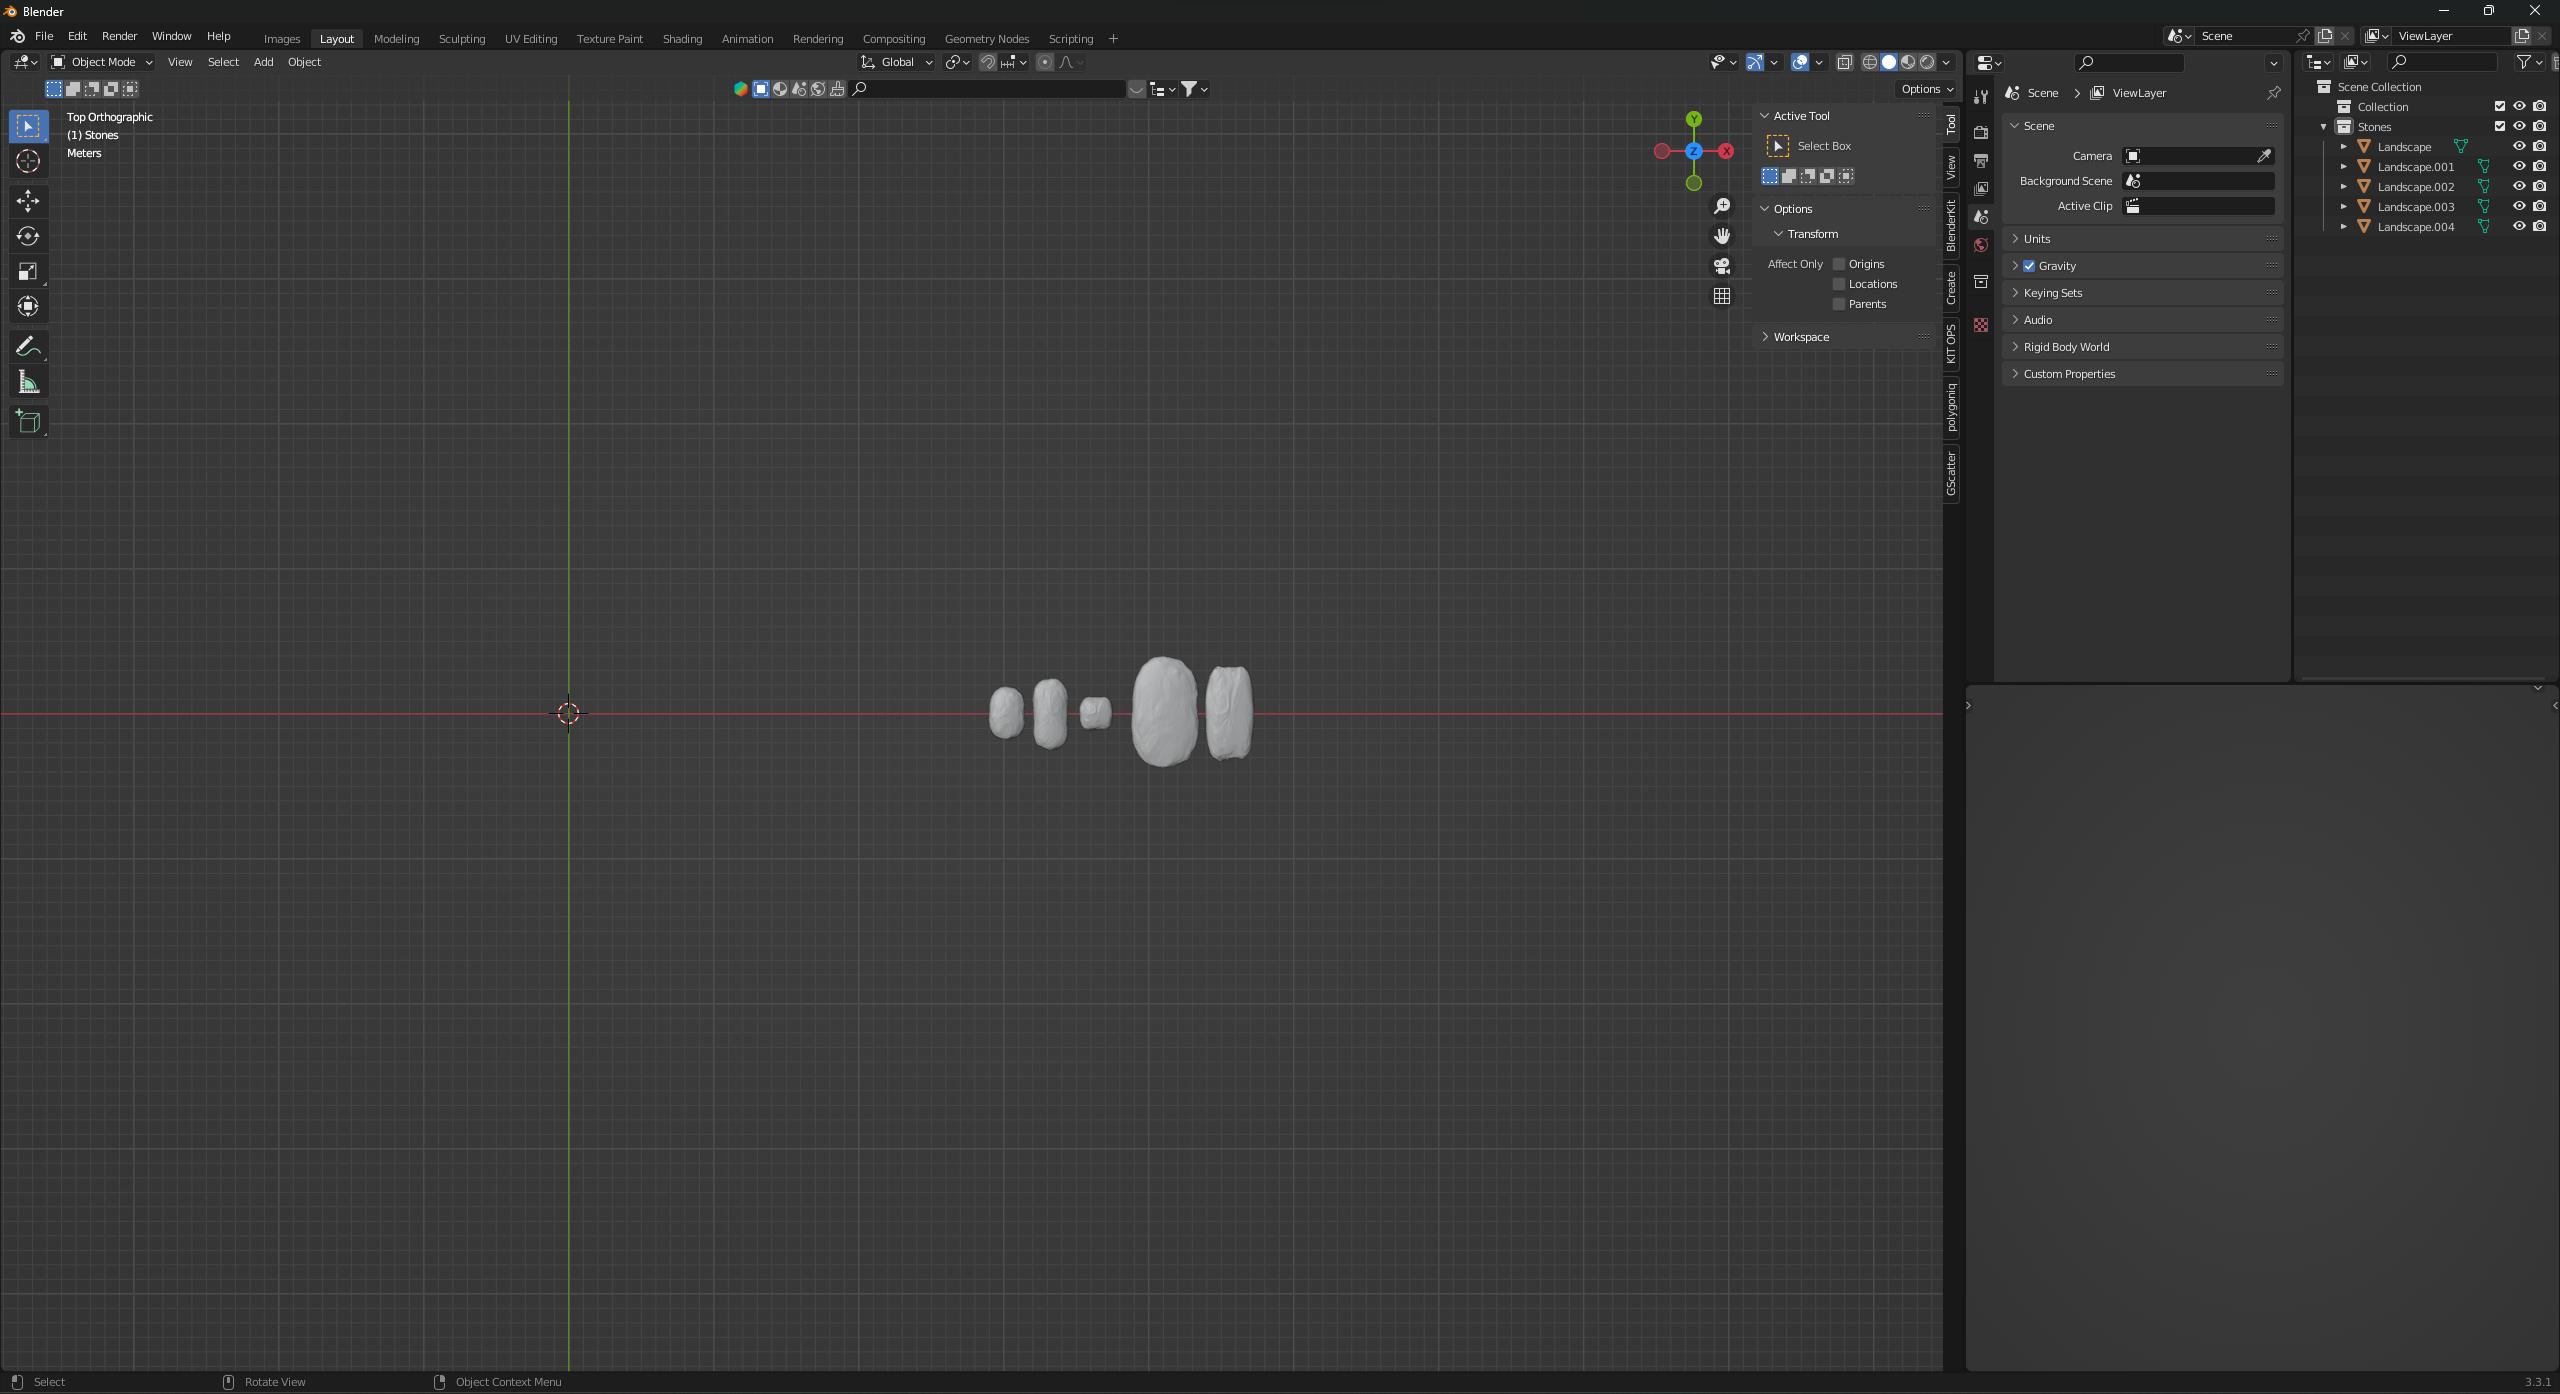Switch to the Shading workspace tab
Screen dimensions: 2560x1394
click(682, 39)
